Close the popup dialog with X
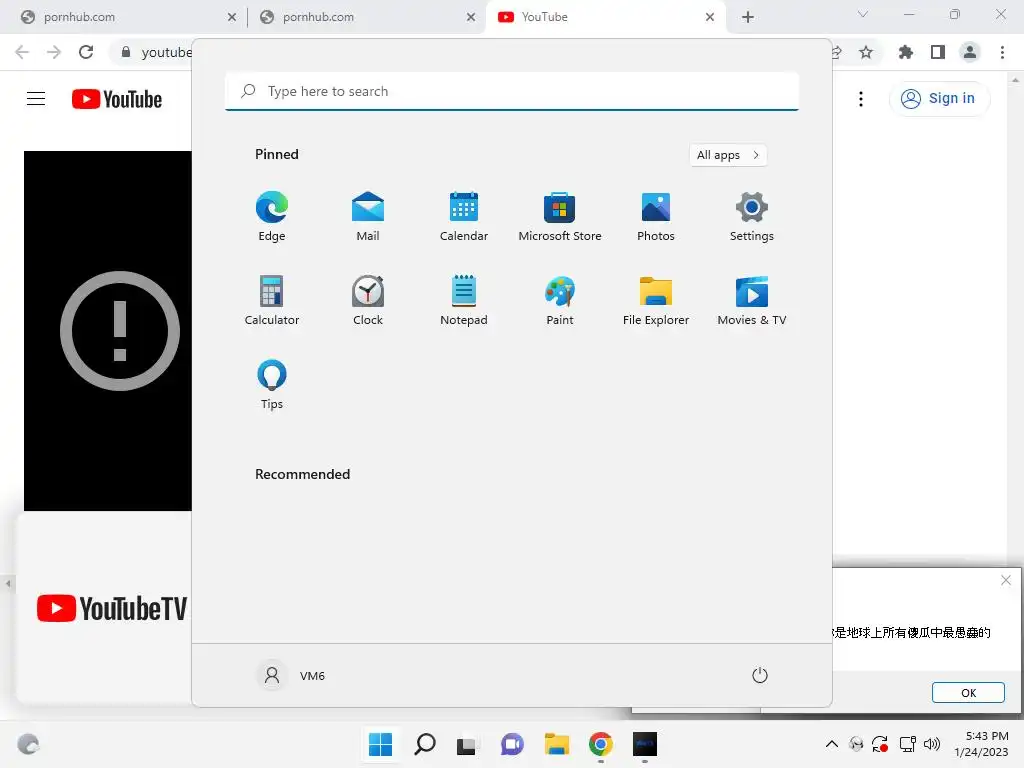This screenshot has height=768, width=1024. 1006,580
